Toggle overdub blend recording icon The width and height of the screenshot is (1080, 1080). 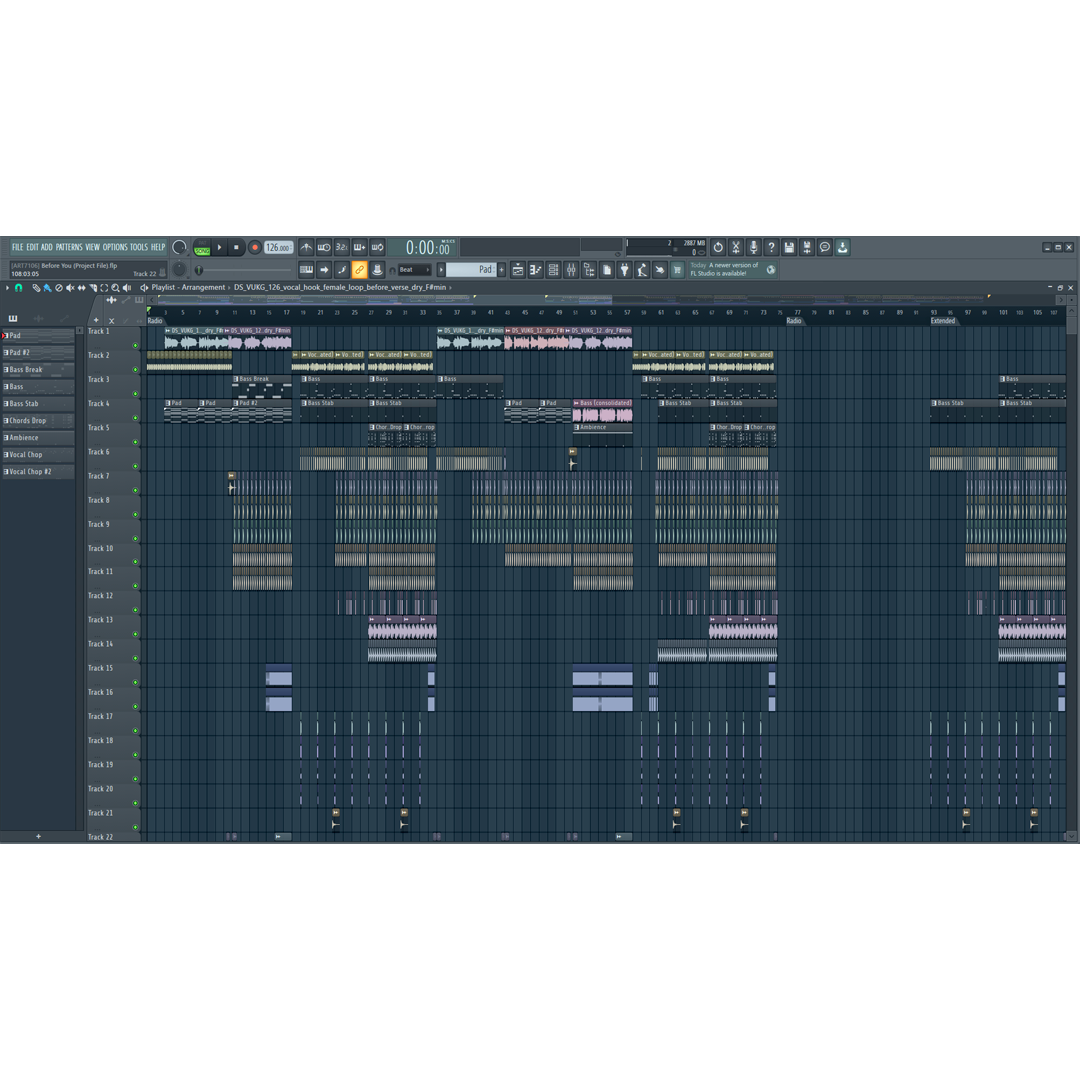360,247
